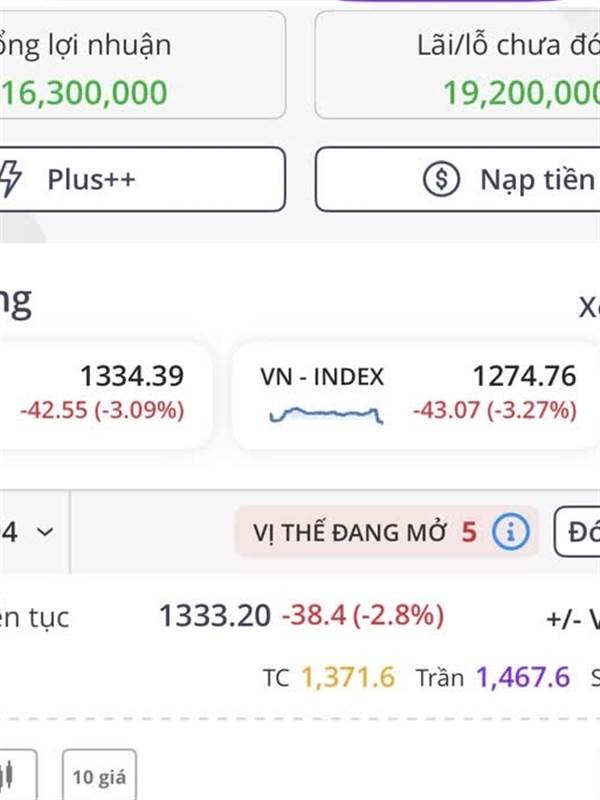
Task: Click the truncated link right of the market heading
Action: [588, 307]
